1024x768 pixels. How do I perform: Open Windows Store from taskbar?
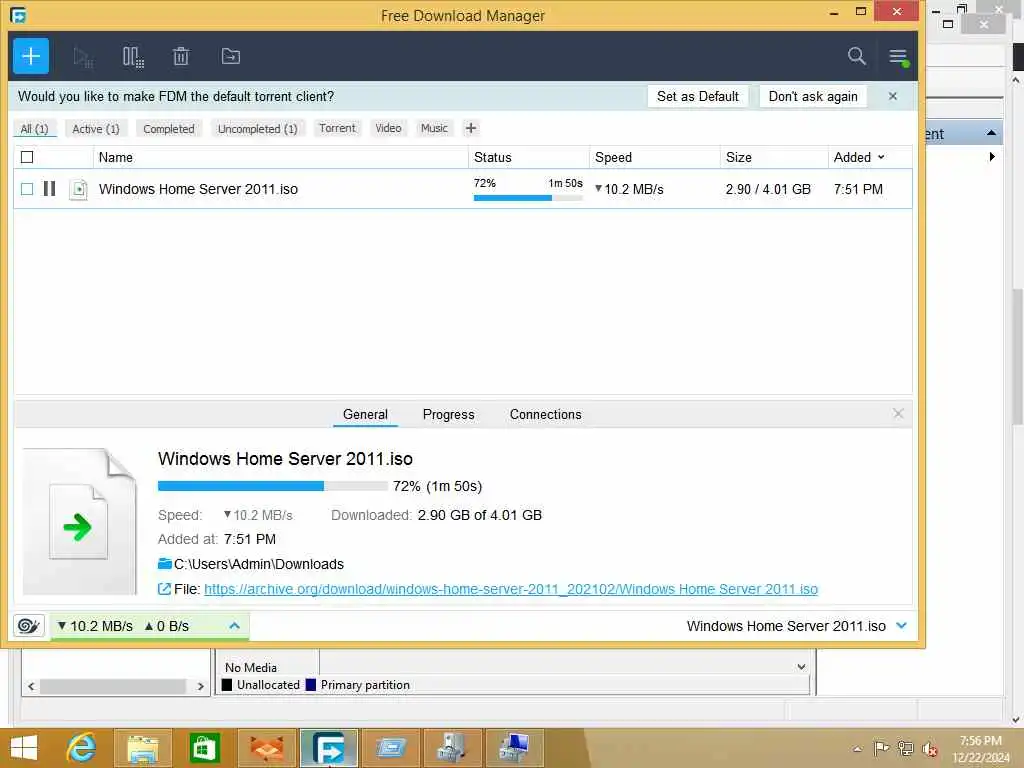point(204,748)
